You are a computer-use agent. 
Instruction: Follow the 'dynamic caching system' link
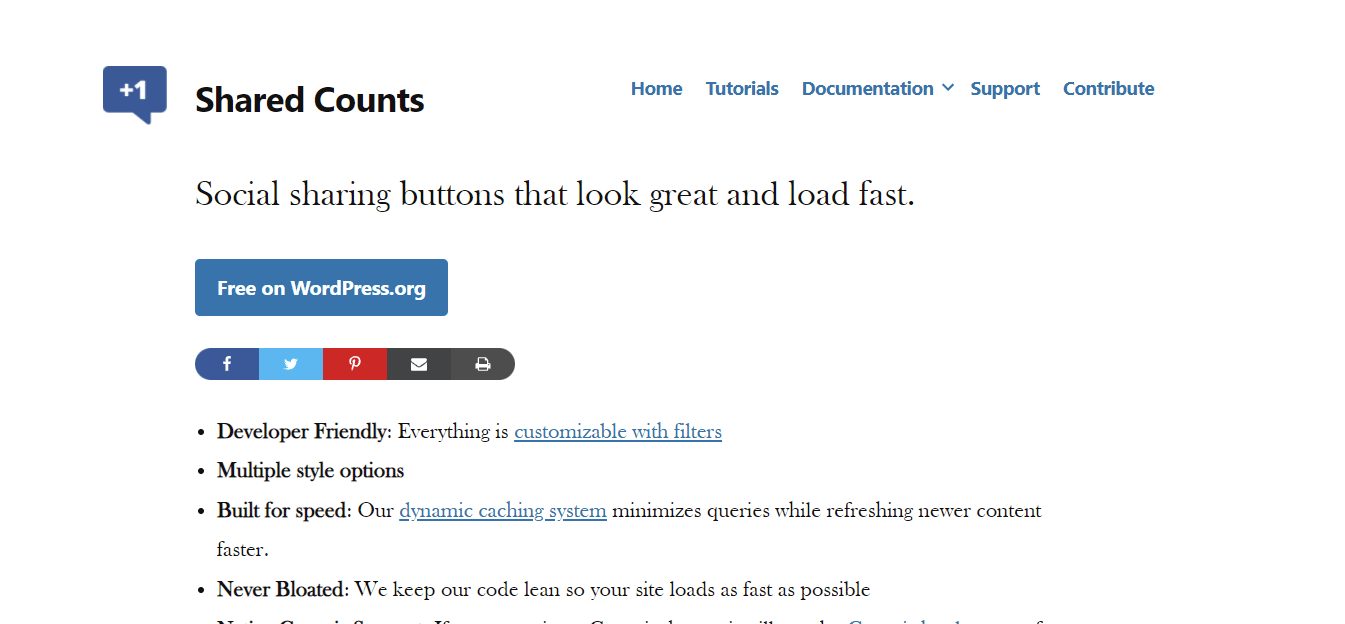point(503,511)
